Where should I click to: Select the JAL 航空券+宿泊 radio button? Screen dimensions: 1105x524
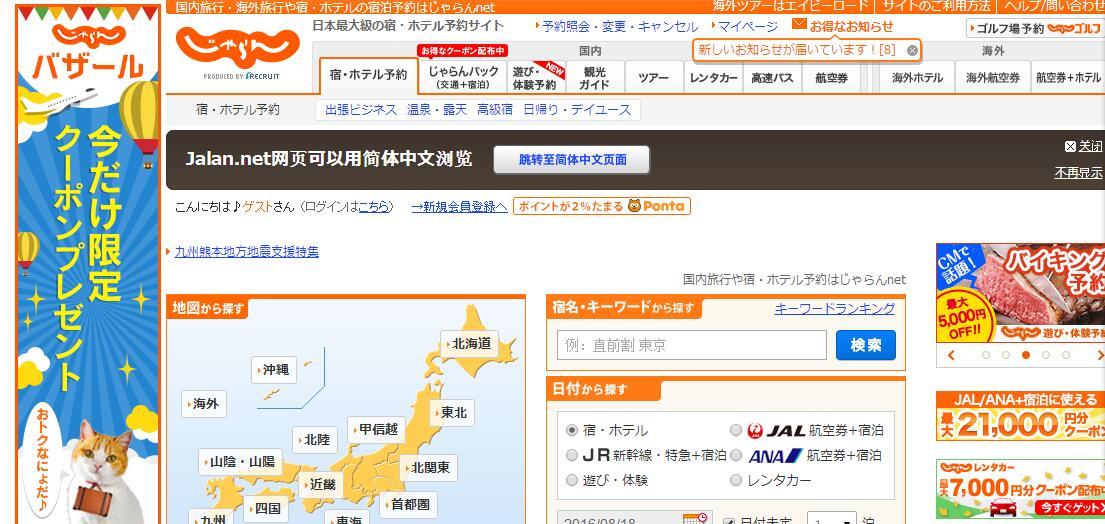pos(736,430)
